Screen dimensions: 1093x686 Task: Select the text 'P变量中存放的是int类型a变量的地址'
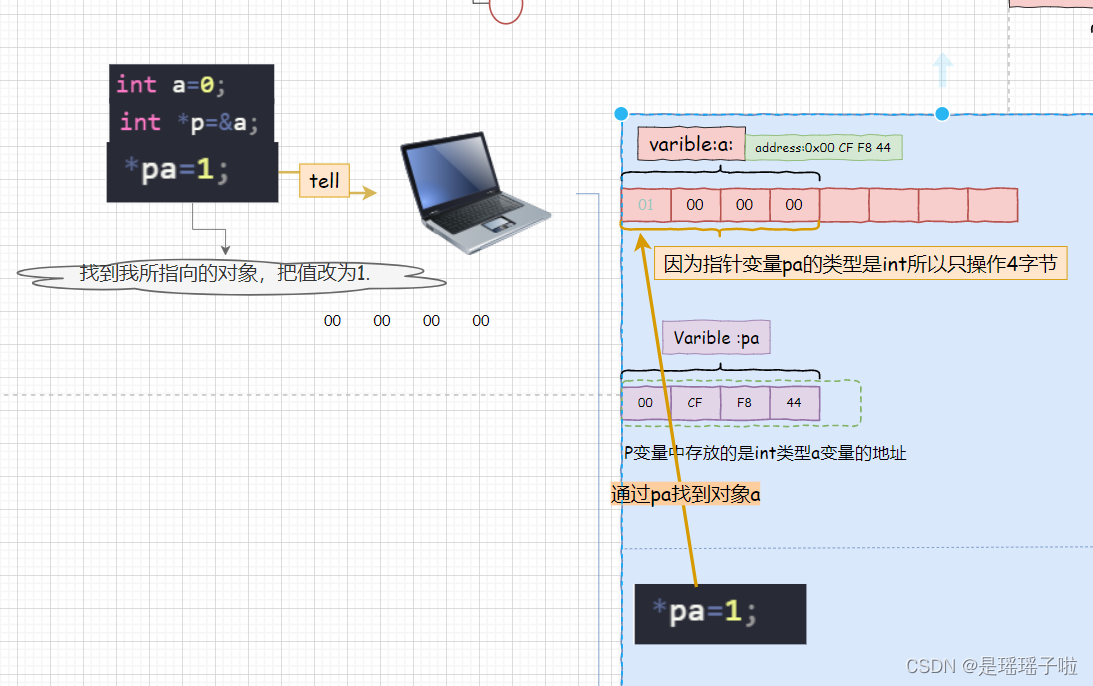[x=765, y=453]
